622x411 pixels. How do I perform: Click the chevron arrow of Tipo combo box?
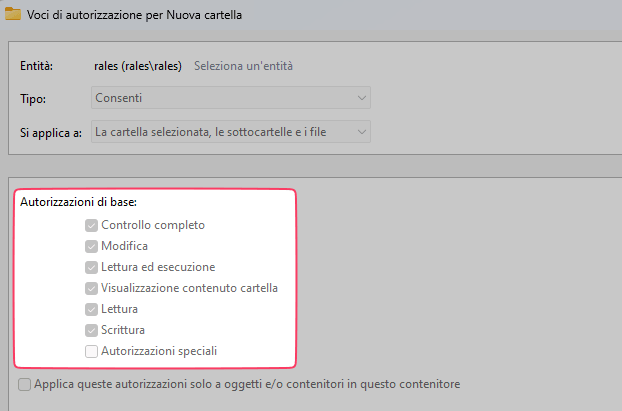361,98
